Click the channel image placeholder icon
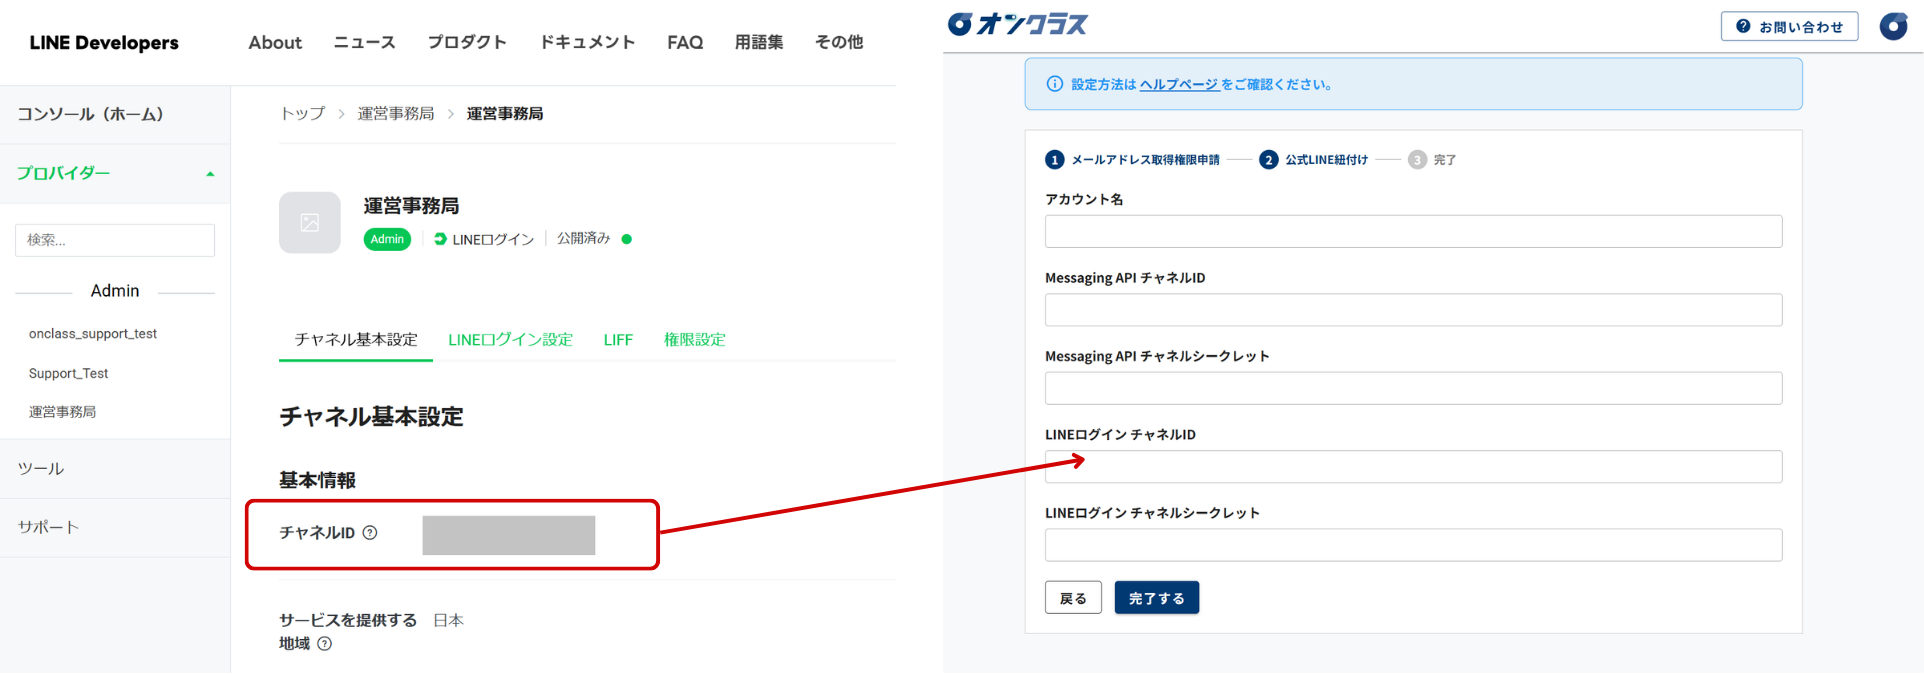1924x674 pixels. 310,222
